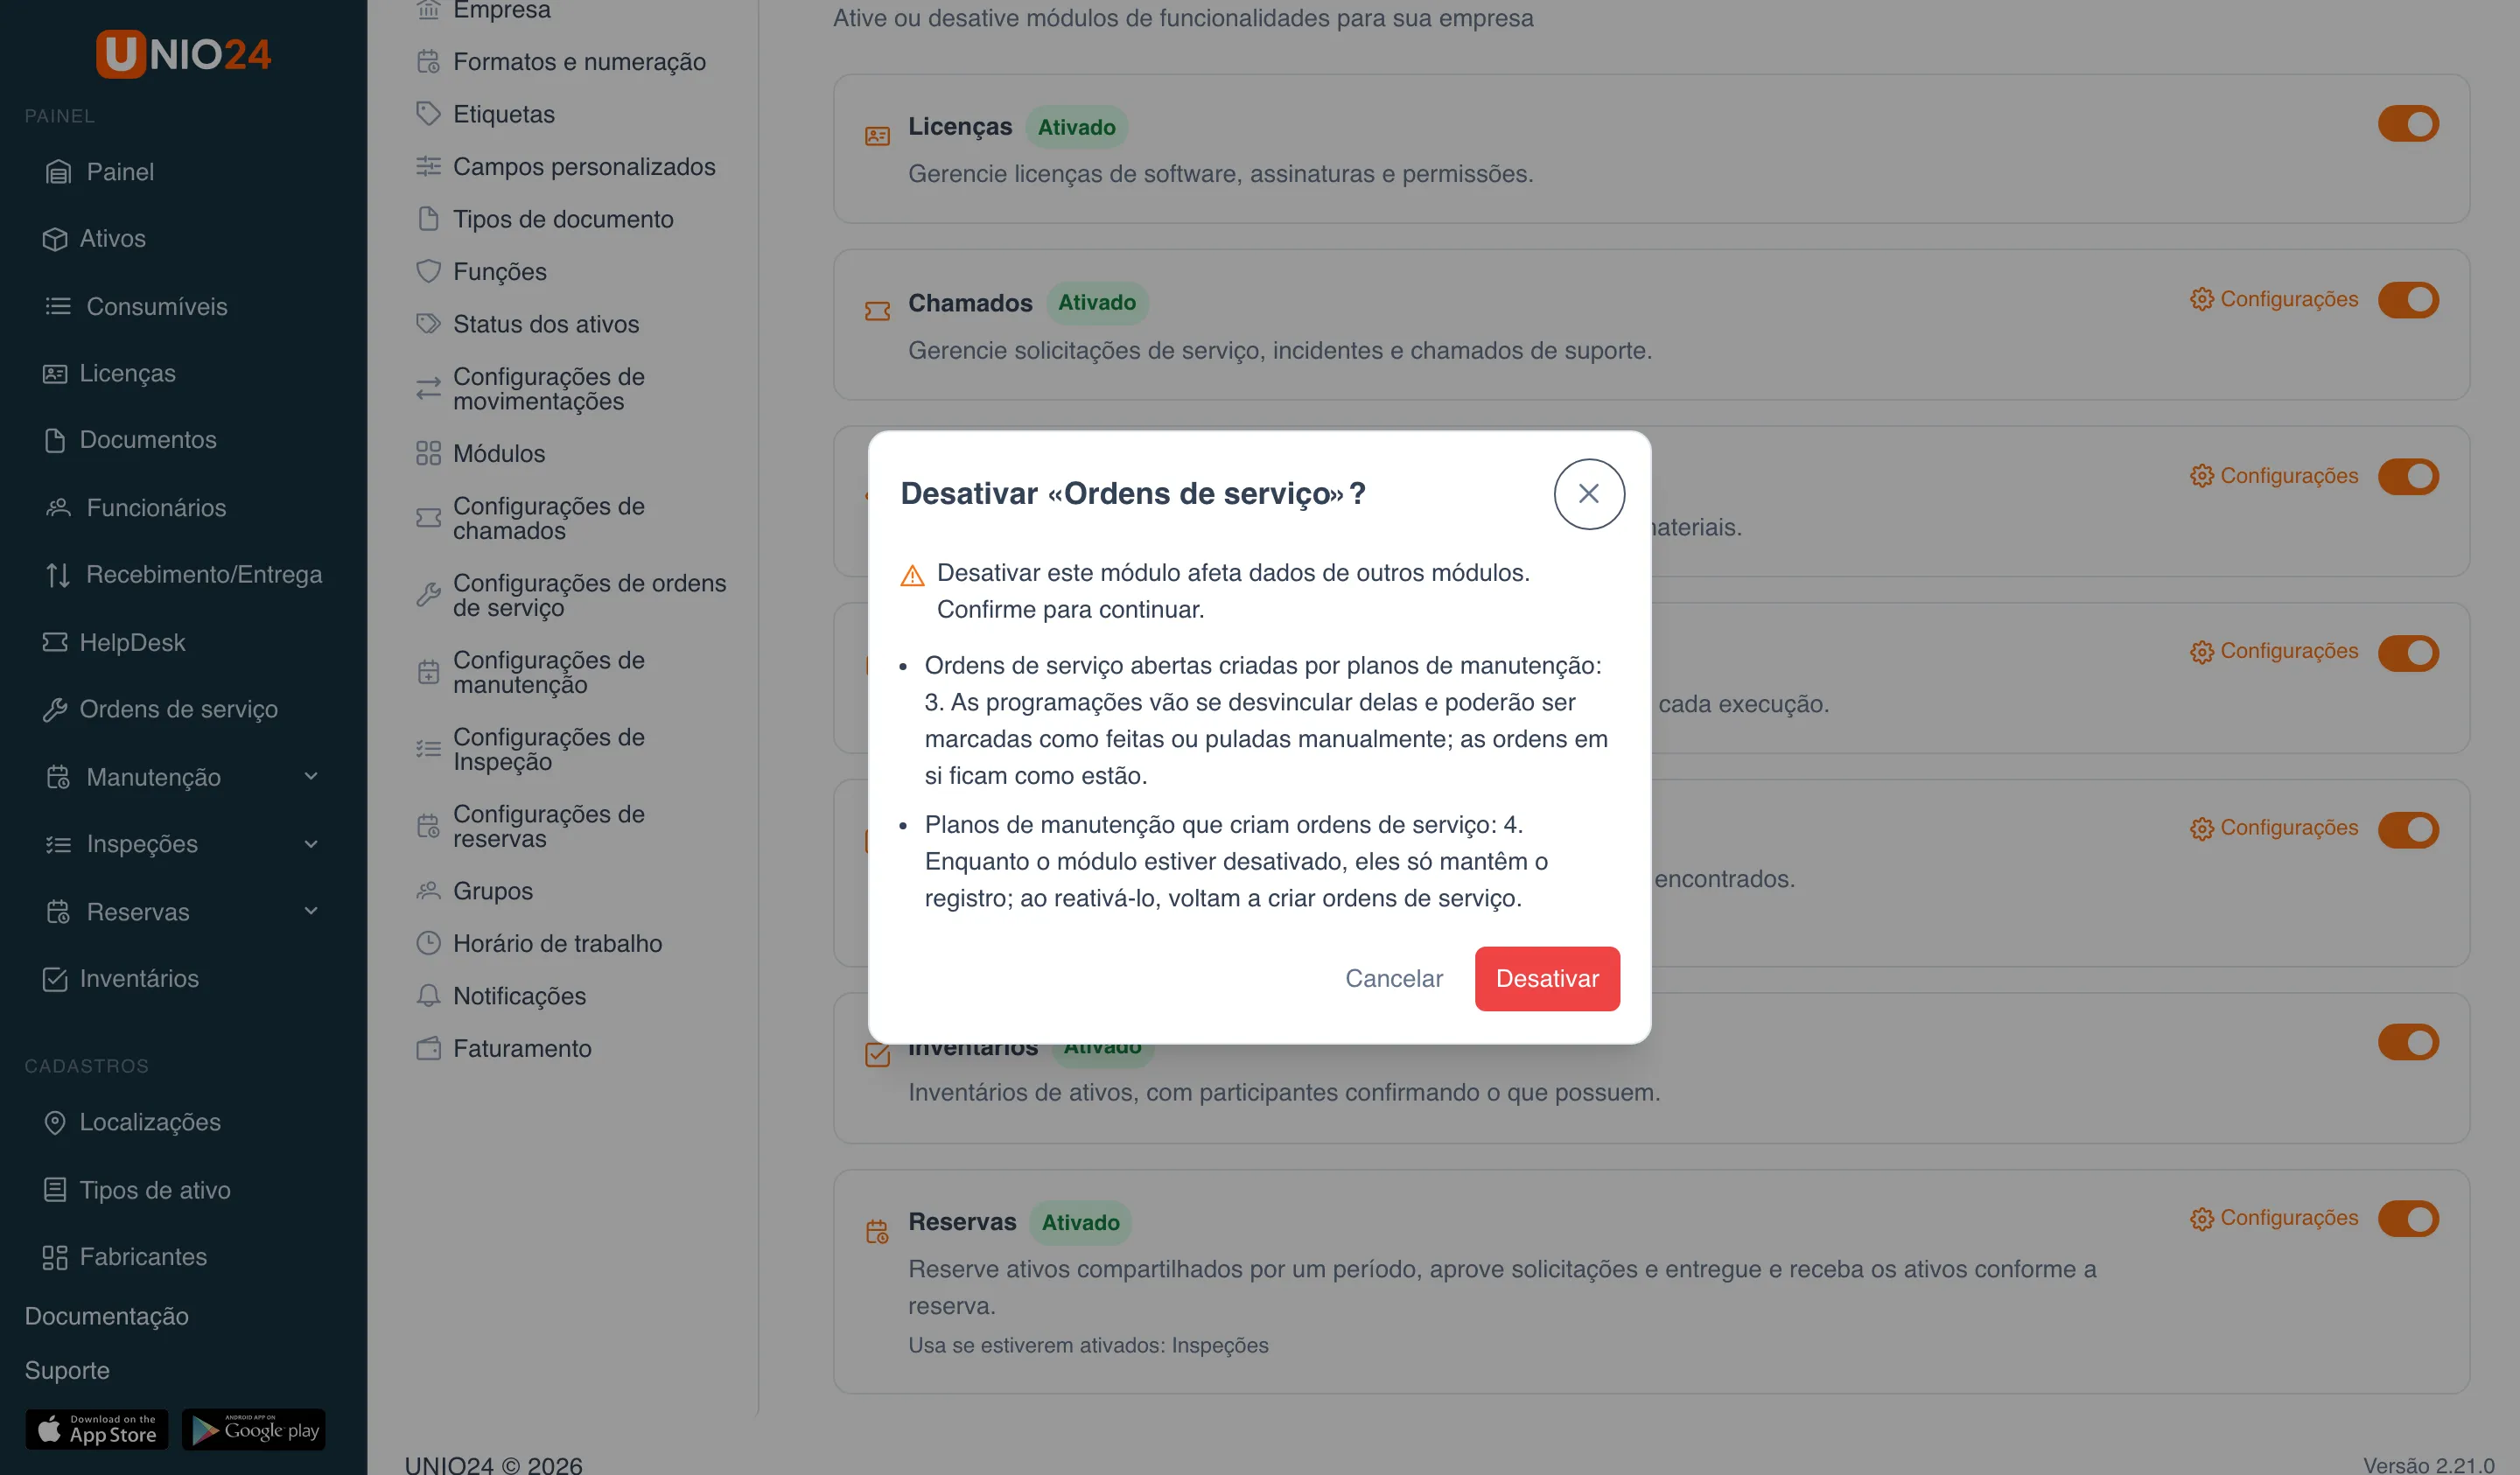Open Configurações de chamados menu item
This screenshot has width=2520, height=1475.
[x=548, y=518]
